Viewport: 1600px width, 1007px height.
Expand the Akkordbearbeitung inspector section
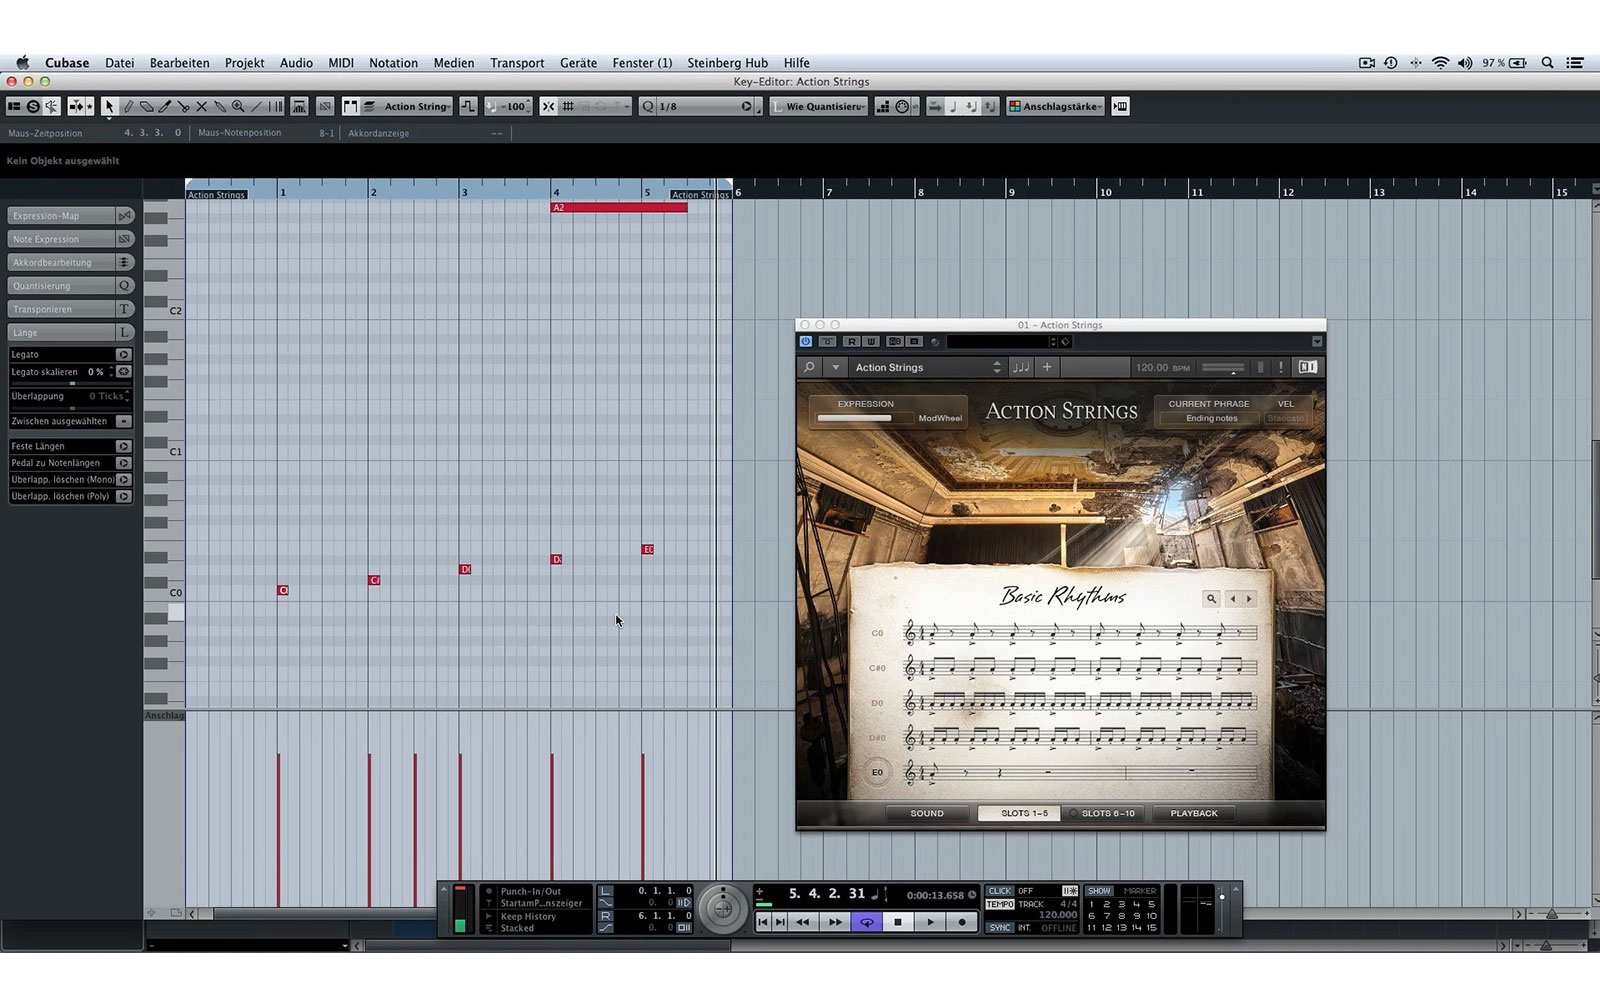(71, 262)
